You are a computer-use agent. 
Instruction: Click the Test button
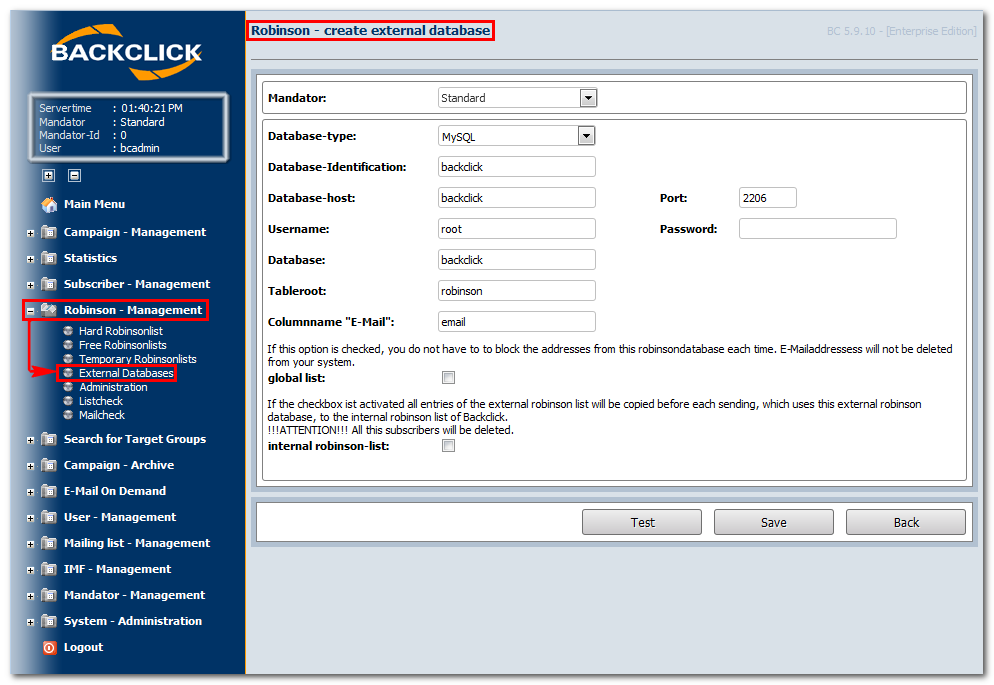(642, 522)
